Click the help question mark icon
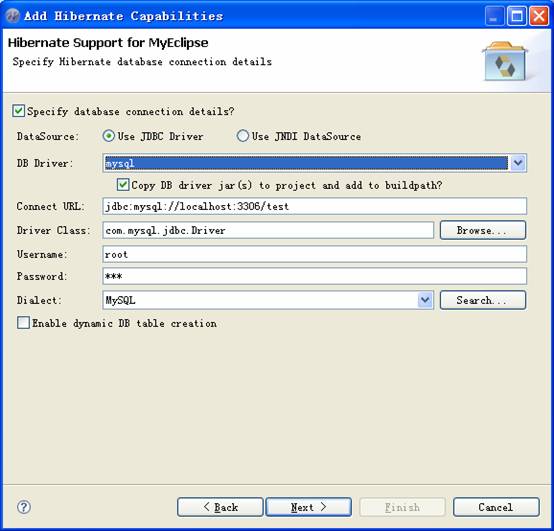Image resolution: width=554 pixels, height=531 pixels. pos(24,507)
